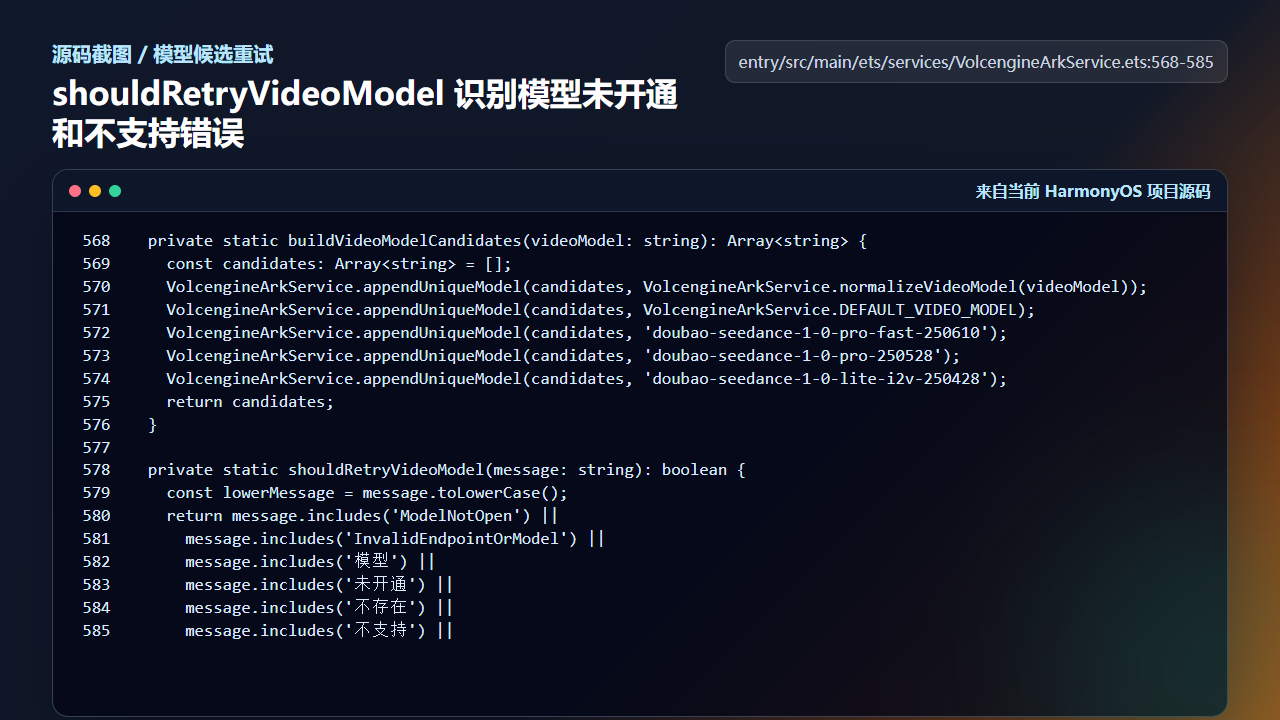Click the heading line '和不支持错误'
The height and width of the screenshot is (720, 1280).
click(x=148, y=133)
